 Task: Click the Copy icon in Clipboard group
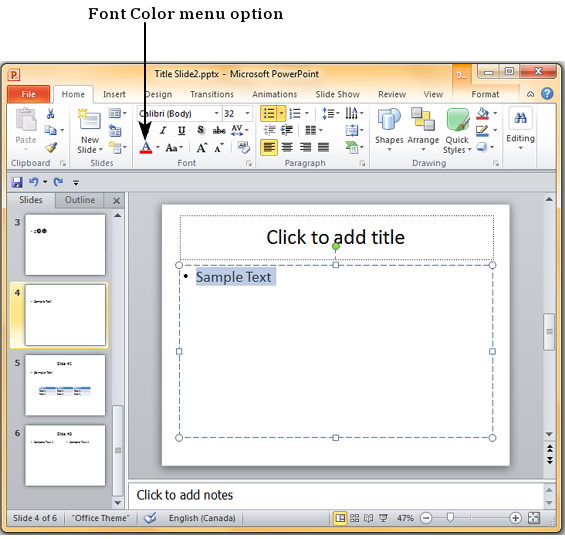point(50,130)
